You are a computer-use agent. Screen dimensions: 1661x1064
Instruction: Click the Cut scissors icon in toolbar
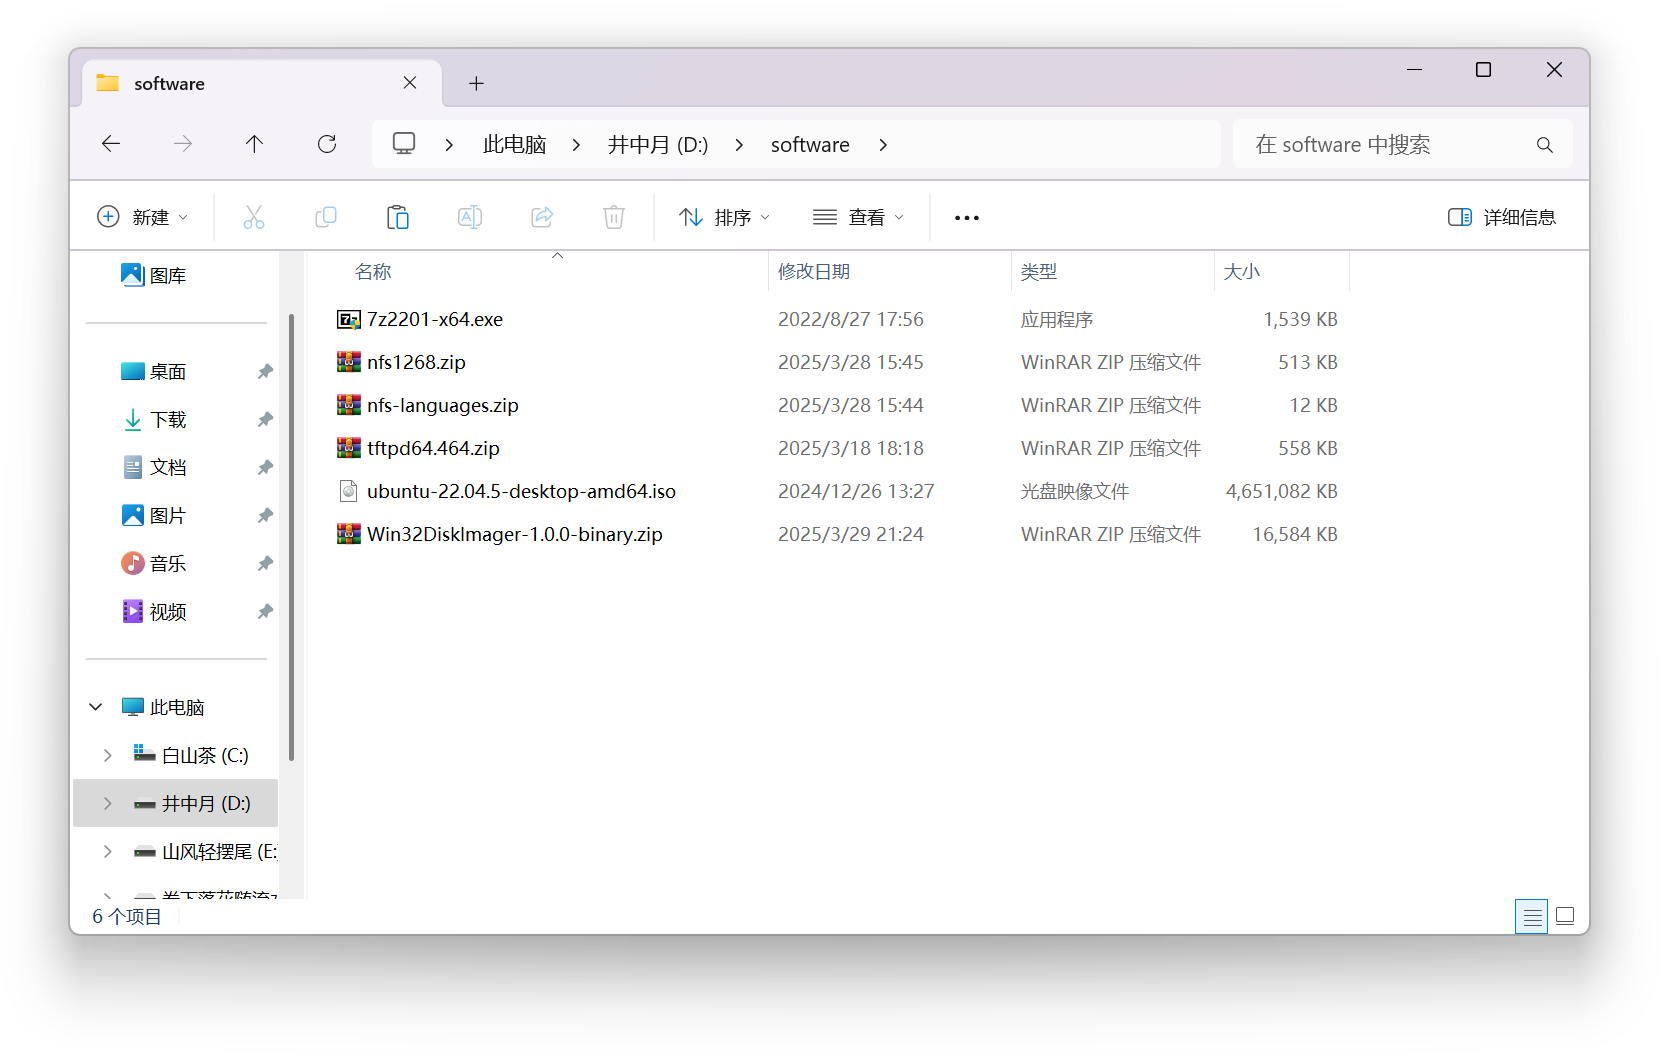(x=254, y=217)
